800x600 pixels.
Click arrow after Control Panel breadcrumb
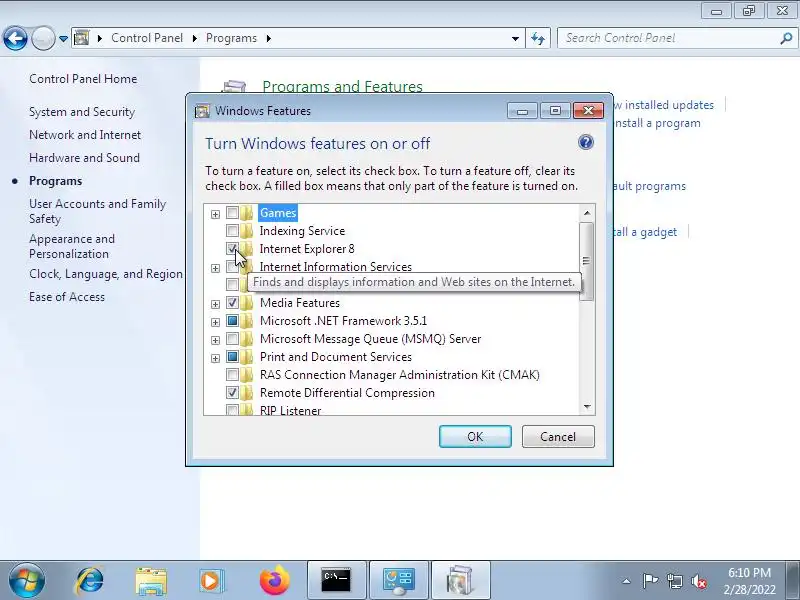195,38
